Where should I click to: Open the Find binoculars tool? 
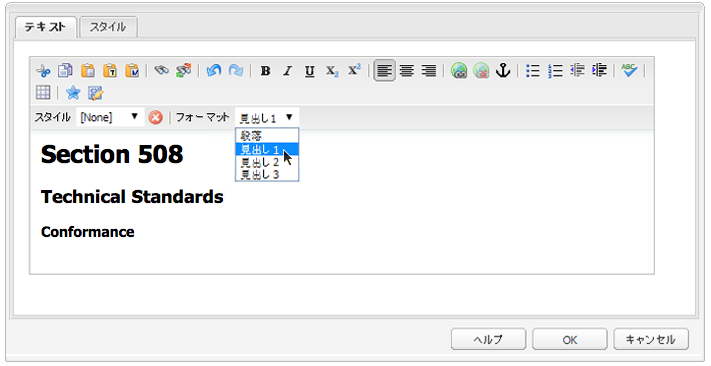point(161,71)
